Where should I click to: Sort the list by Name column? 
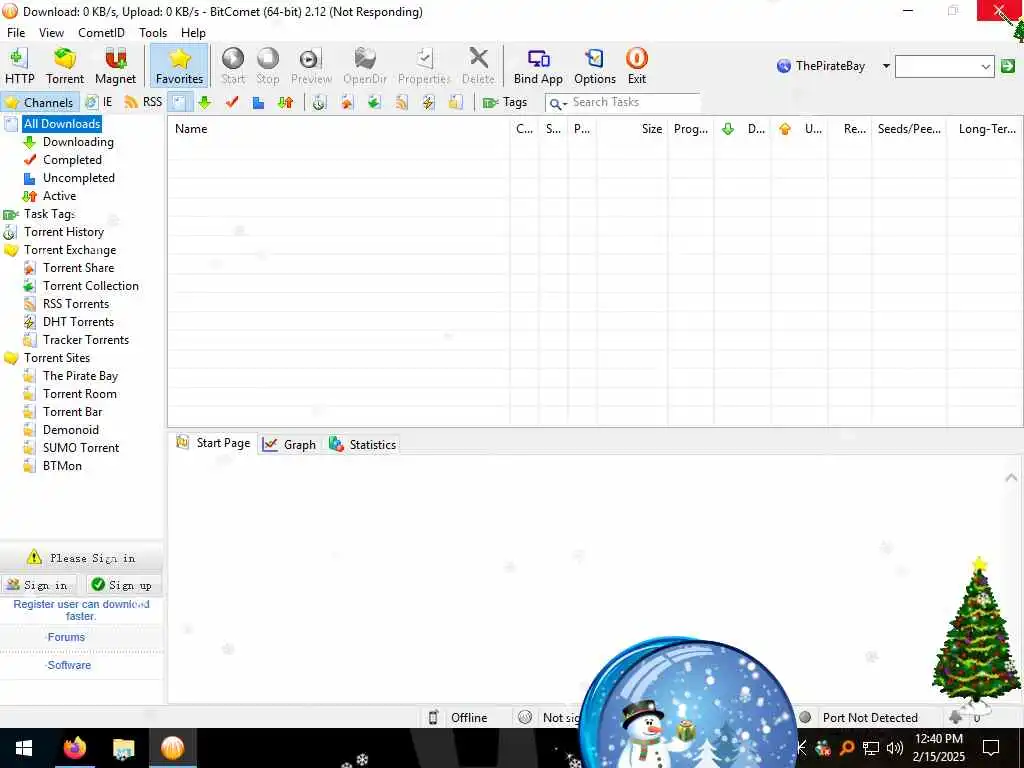coord(338,129)
